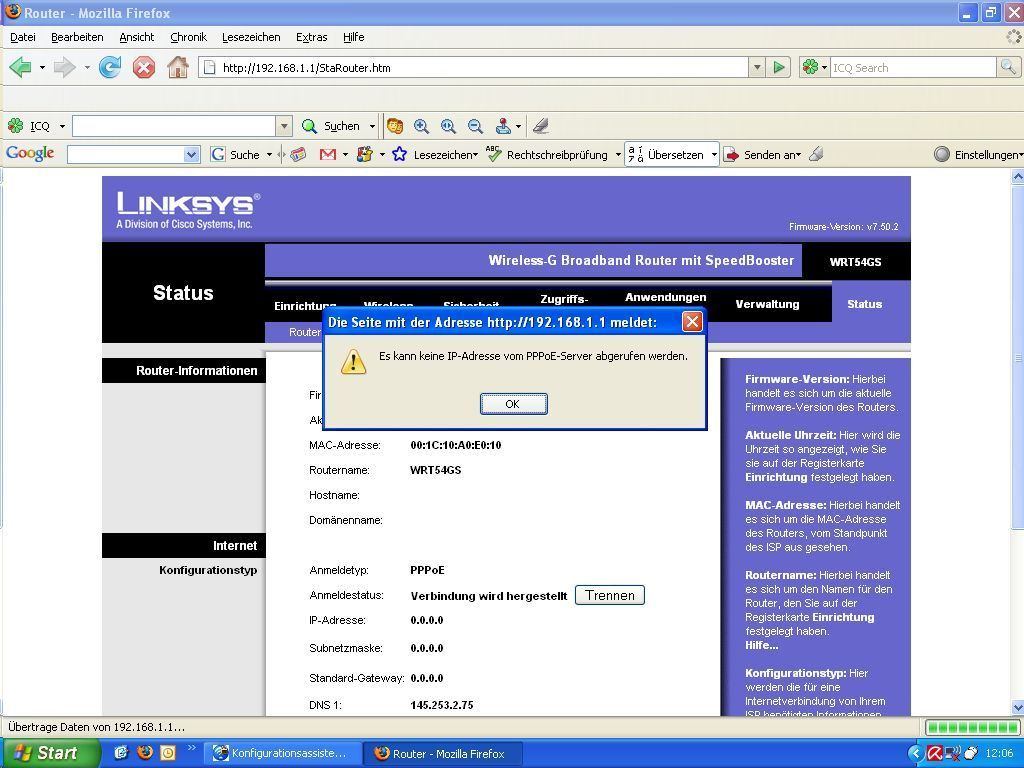The height and width of the screenshot is (768, 1024).
Task: Click the ICQ toolbar Suchen button
Action: (x=330, y=125)
